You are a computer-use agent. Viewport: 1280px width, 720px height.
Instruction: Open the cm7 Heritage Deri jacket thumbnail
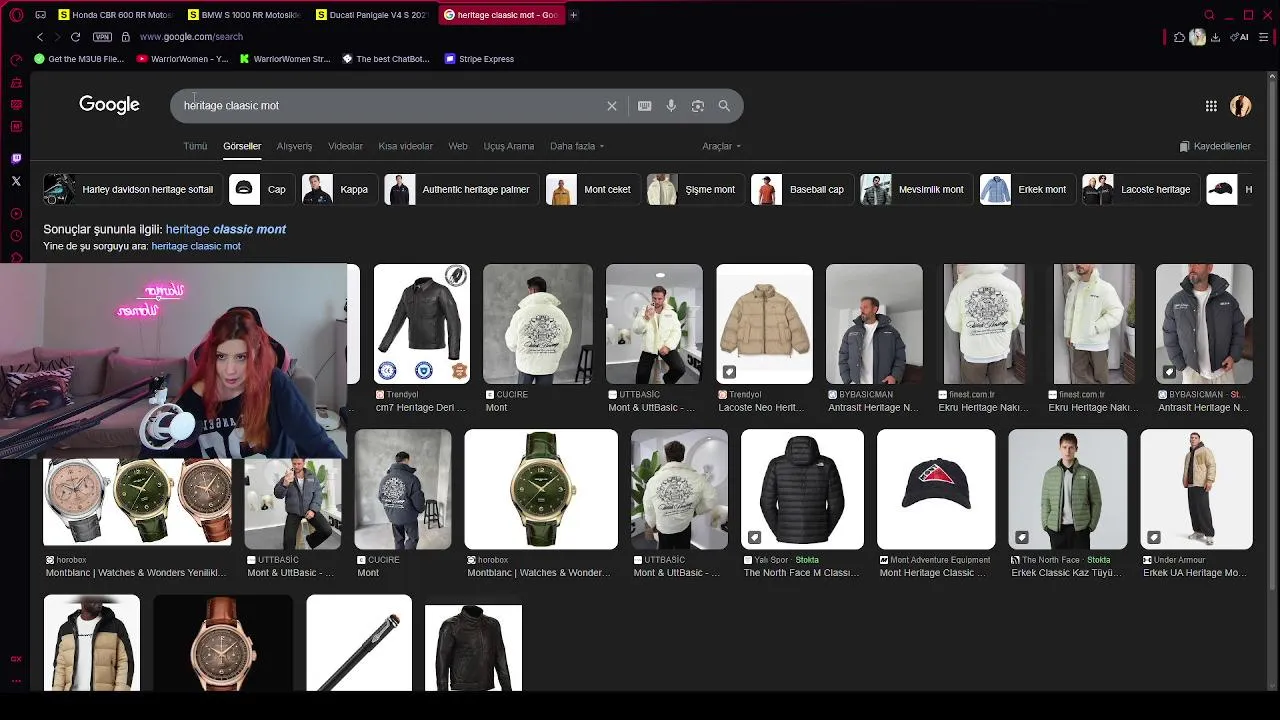(422, 324)
